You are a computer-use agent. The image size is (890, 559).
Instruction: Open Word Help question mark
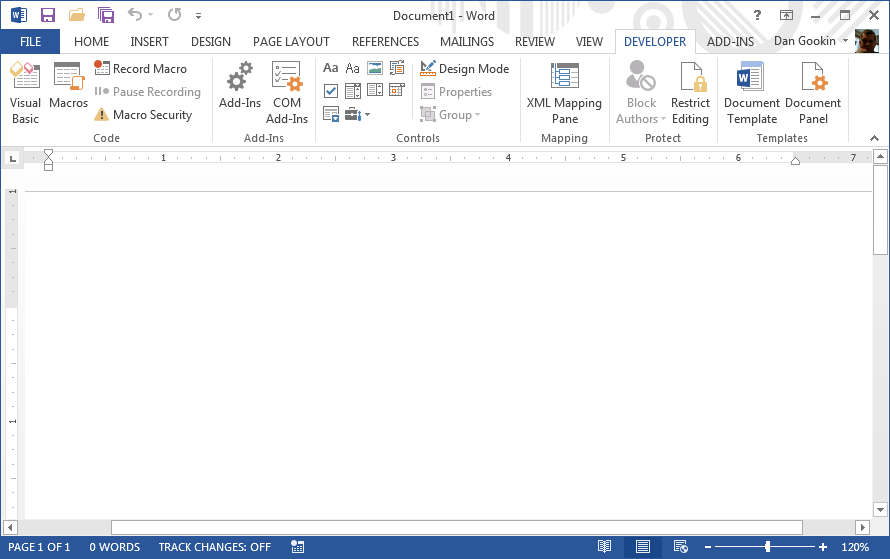[757, 15]
